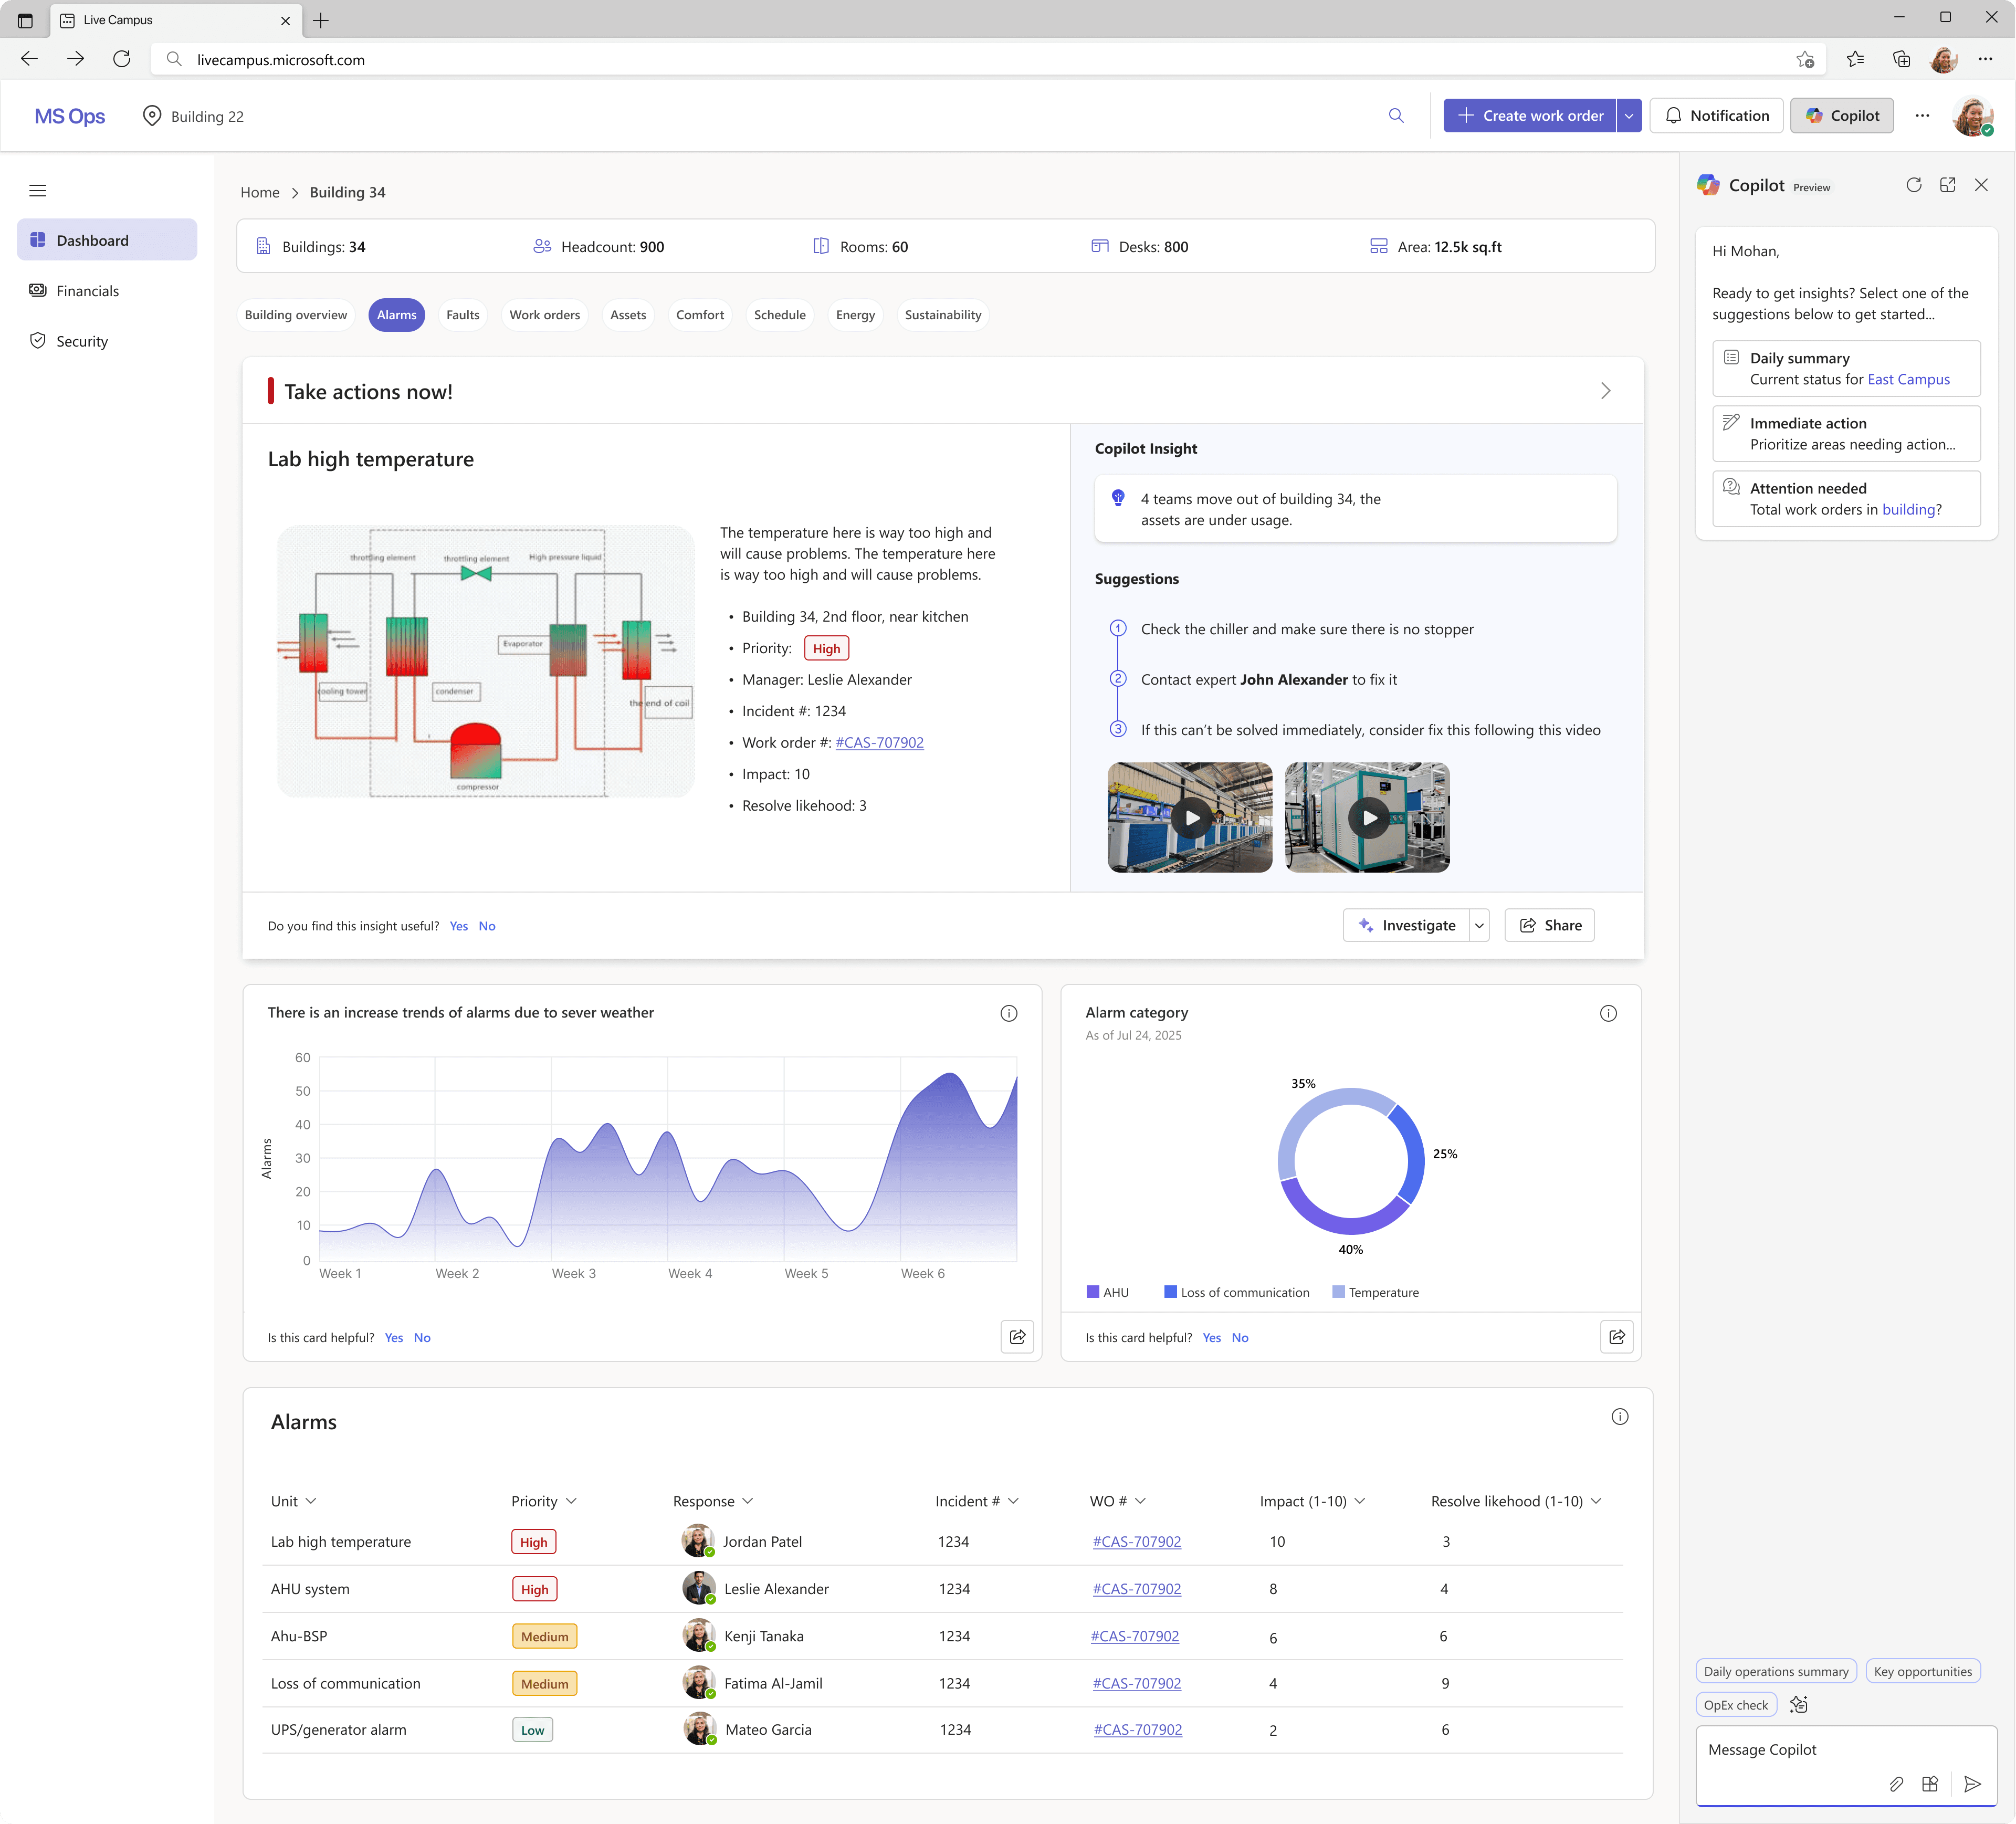Screen dimensions: 2016x1824
Task: Click the Alarm category info icon
Action: [1608, 1013]
